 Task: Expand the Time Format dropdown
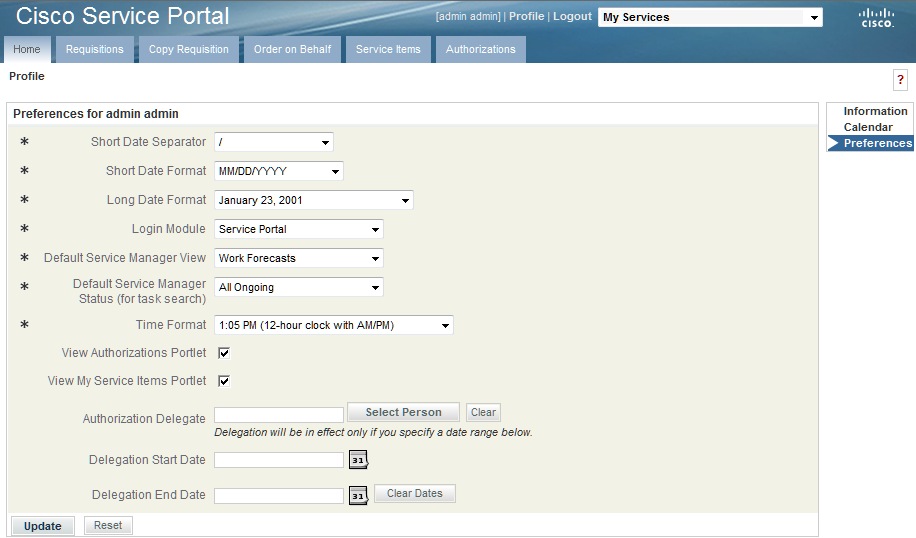tap(334, 325)
